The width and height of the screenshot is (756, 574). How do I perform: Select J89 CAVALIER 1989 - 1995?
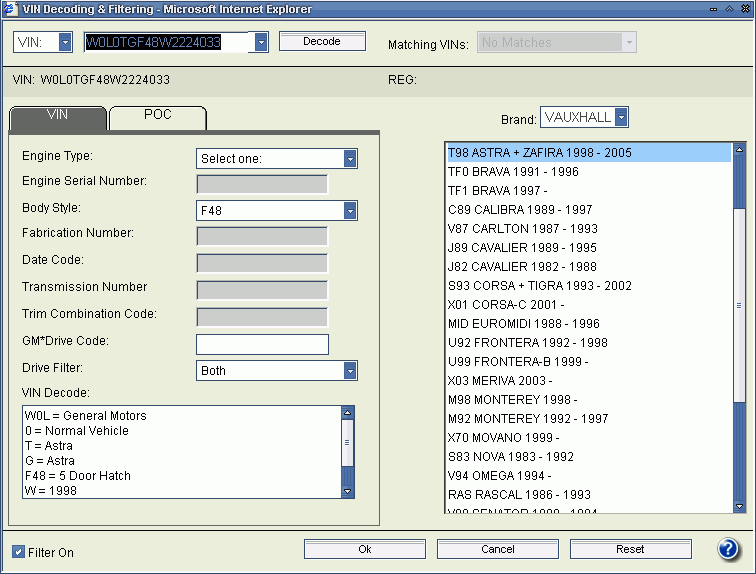click(x=589, y=248)
